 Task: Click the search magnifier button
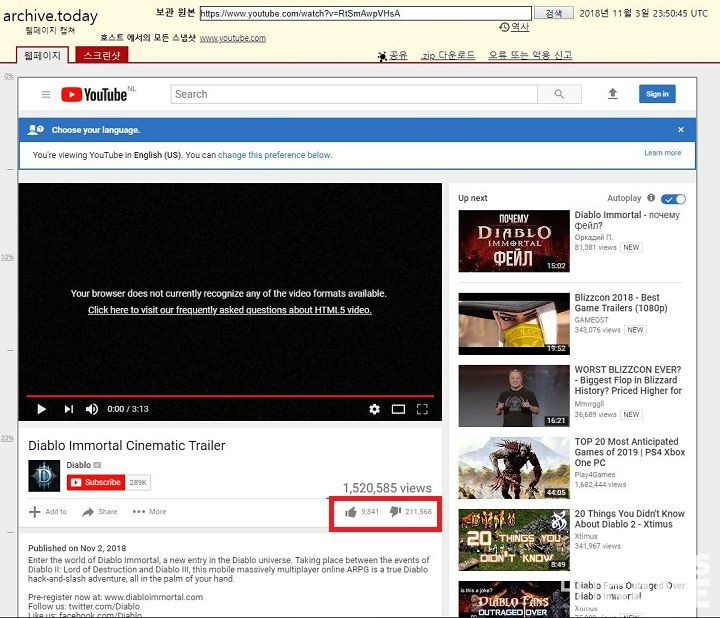point(559,94)
